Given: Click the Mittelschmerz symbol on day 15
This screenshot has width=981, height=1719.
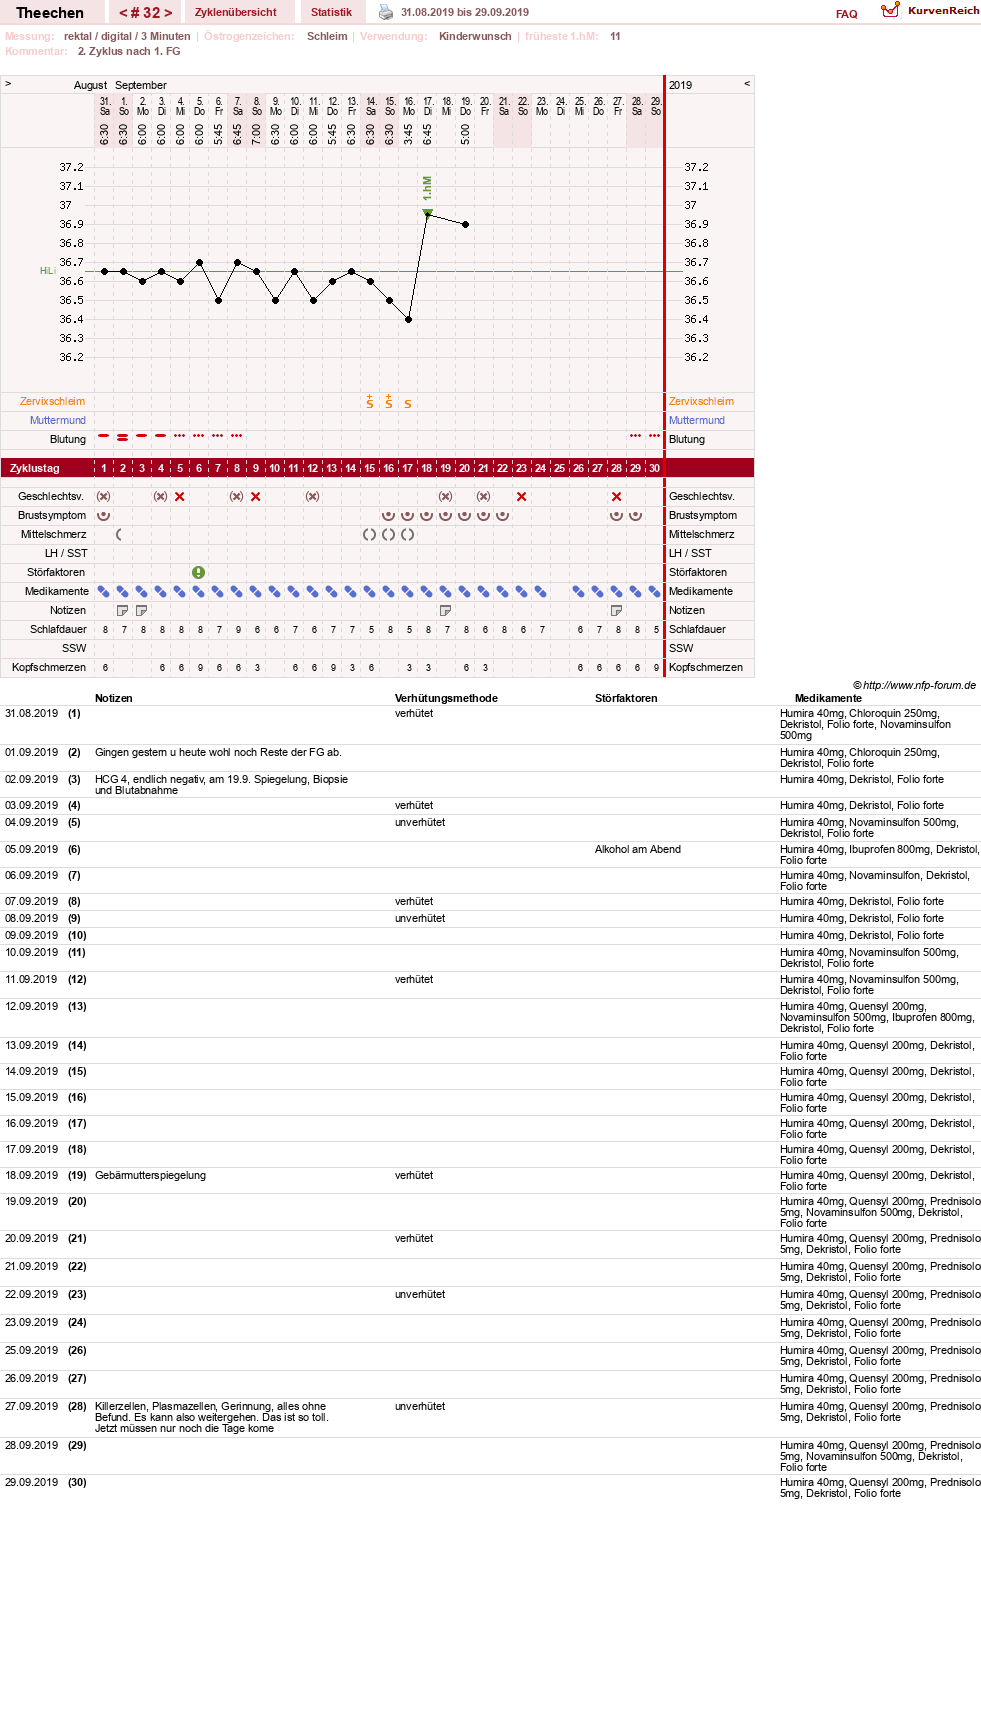Looking at the screenshot, I should 370,534.
